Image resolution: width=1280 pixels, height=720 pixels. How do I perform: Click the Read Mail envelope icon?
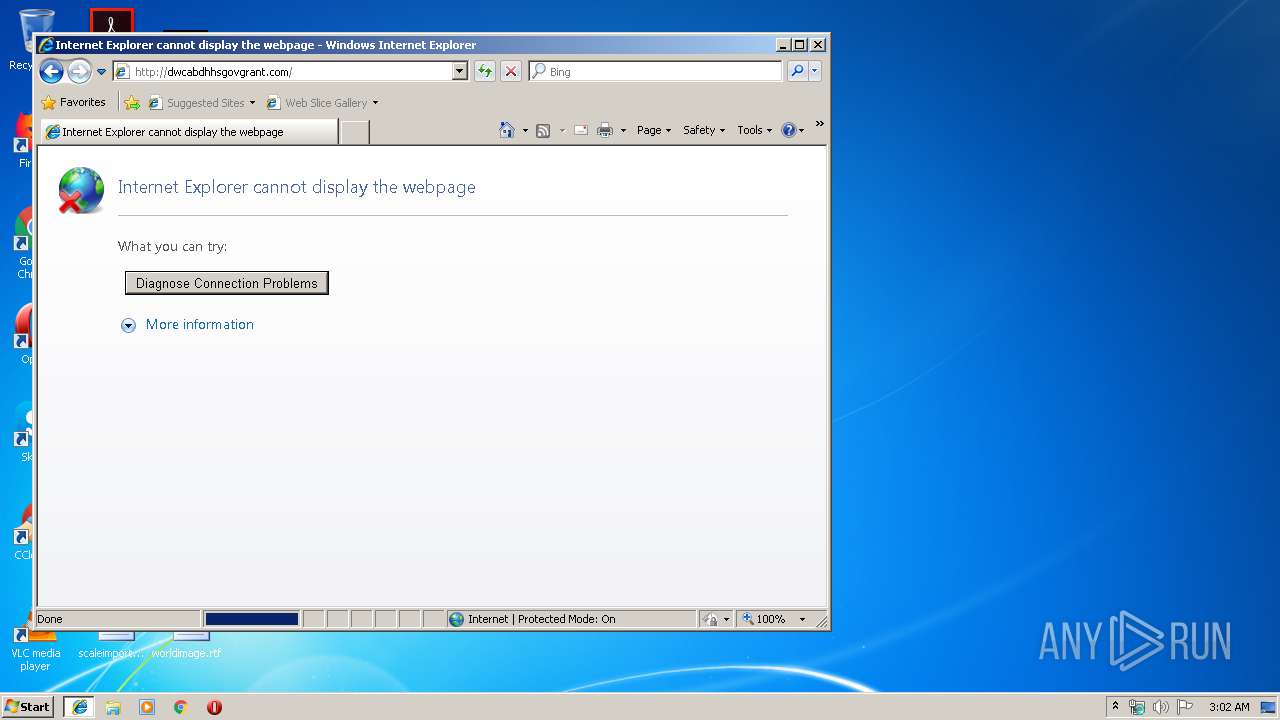point(581,130)
